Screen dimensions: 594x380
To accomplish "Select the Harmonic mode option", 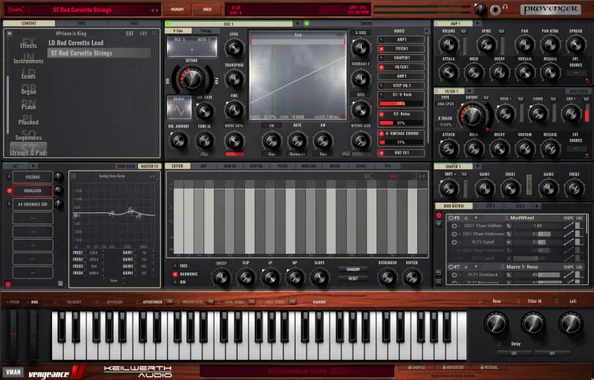I will point(175,274).
